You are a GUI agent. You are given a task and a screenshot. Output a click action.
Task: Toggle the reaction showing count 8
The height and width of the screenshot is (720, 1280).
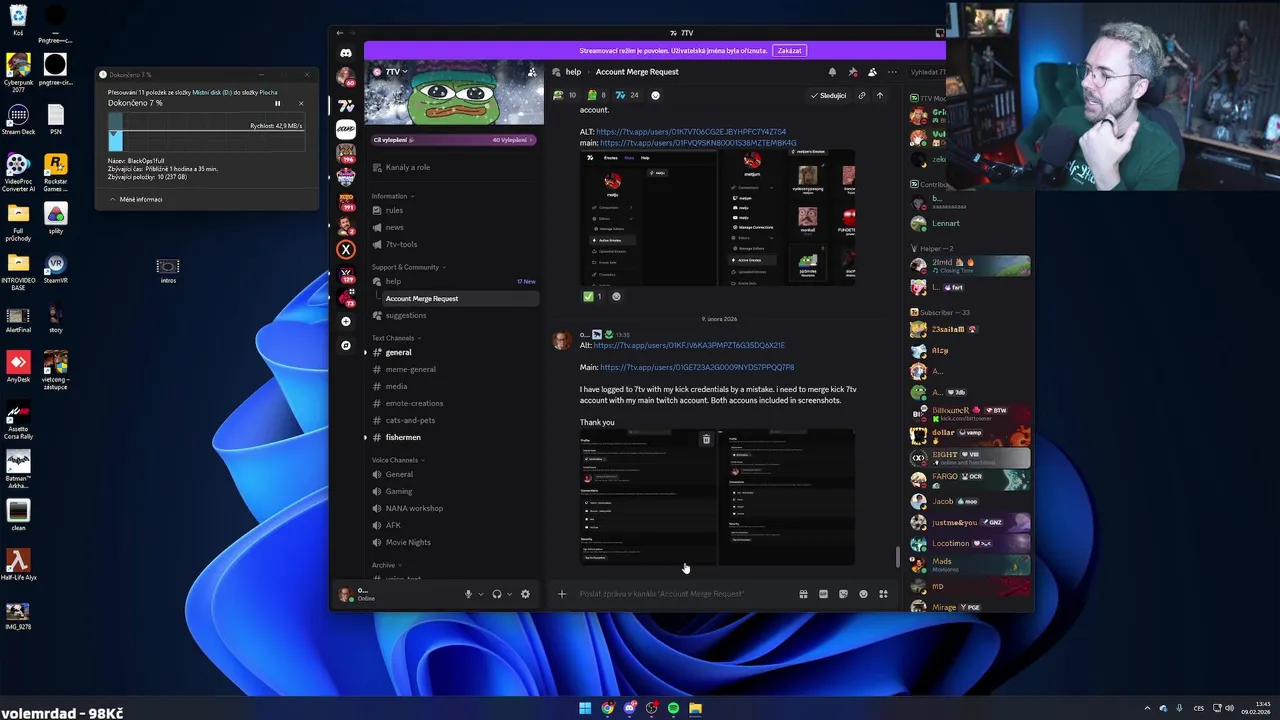click(x=597, y=95)
